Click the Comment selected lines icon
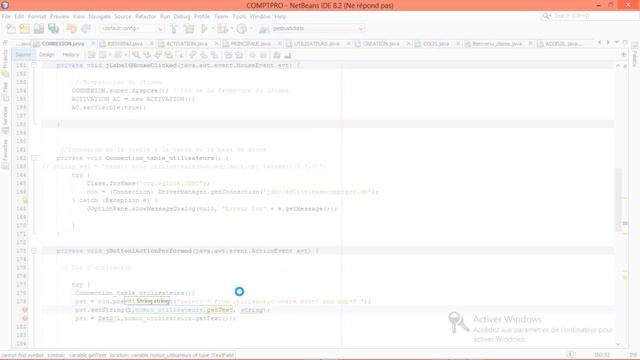640x360 pixels. coord(277,55)
